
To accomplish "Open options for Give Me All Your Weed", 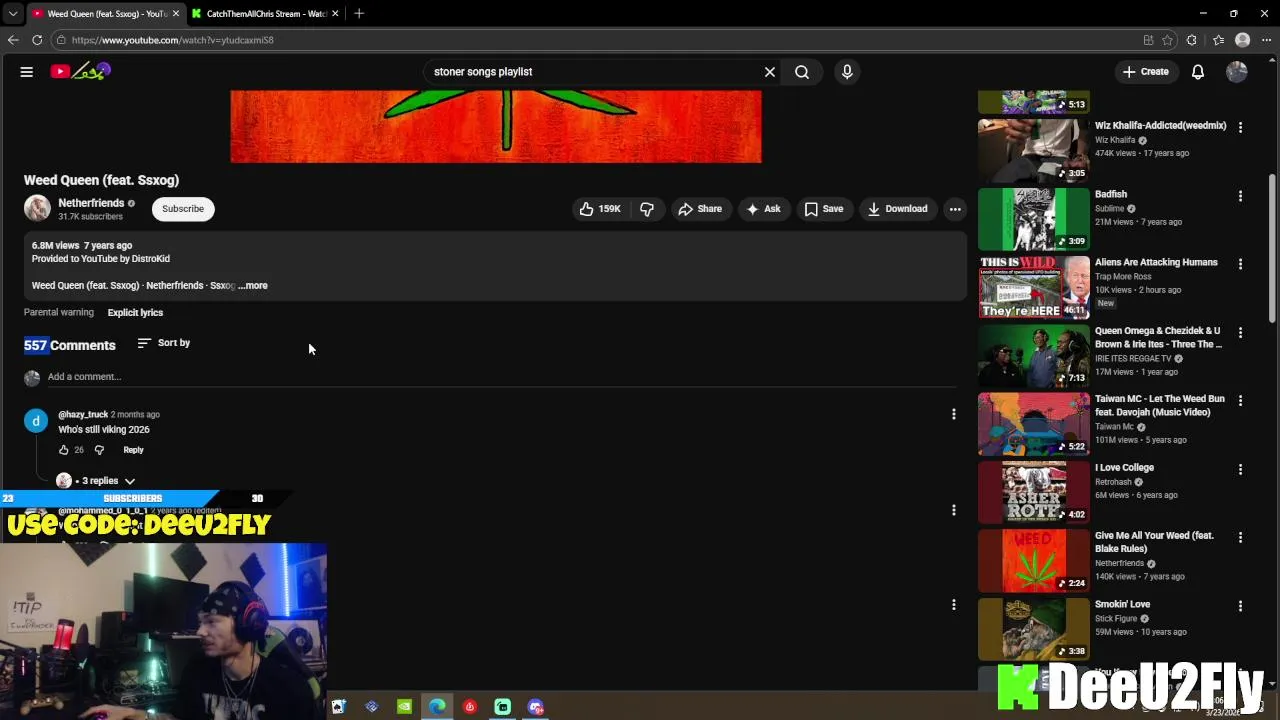I will tap(1240, 537).
